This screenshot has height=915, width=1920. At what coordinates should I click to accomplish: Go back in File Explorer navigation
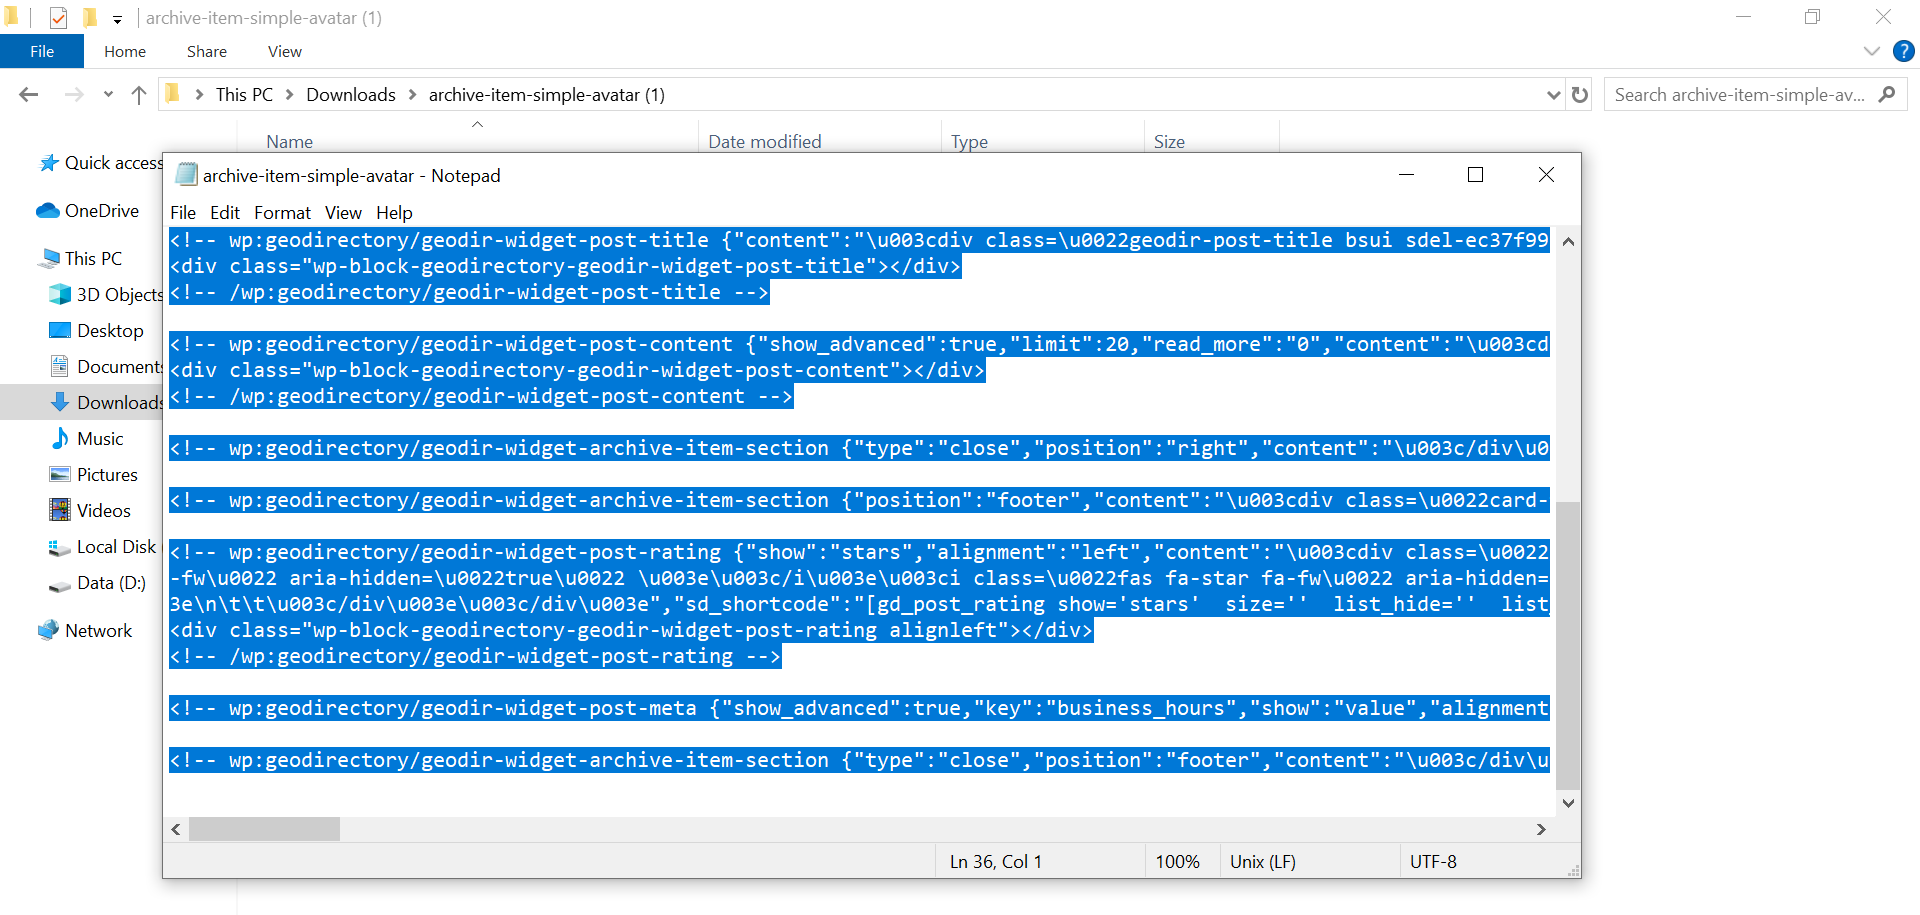point(29,95)
